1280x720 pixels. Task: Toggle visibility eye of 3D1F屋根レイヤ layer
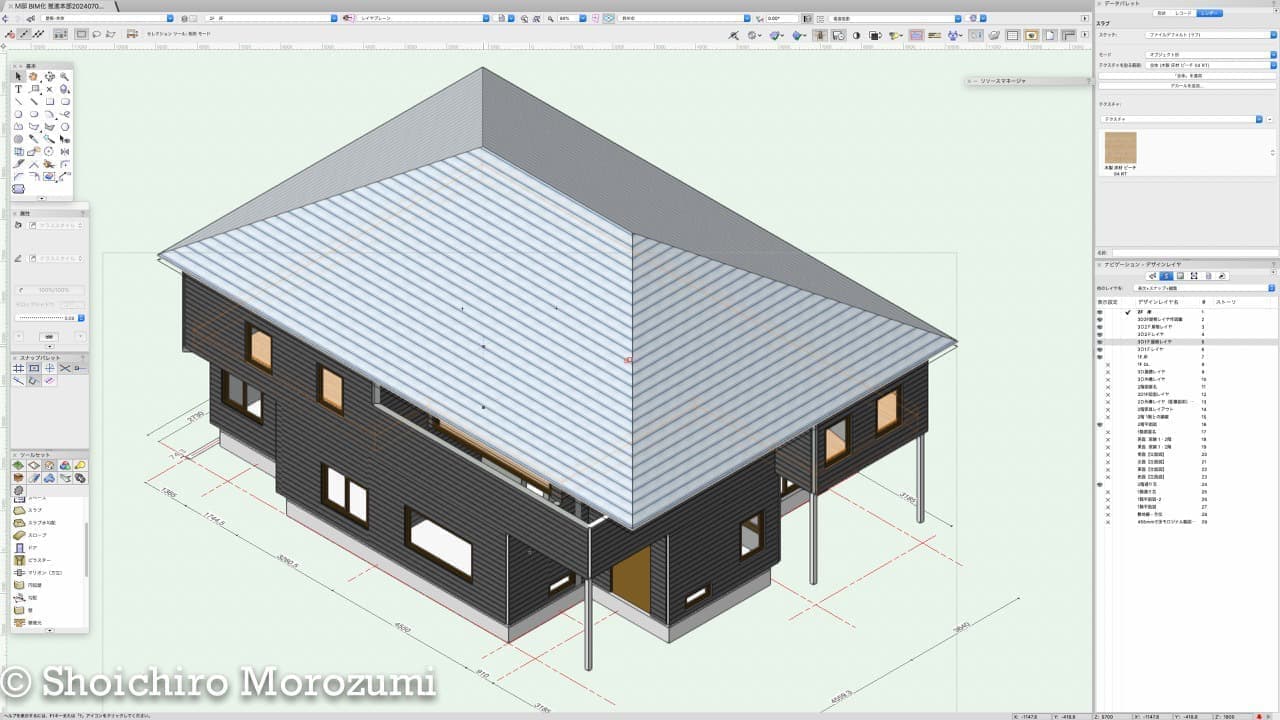1099,342
